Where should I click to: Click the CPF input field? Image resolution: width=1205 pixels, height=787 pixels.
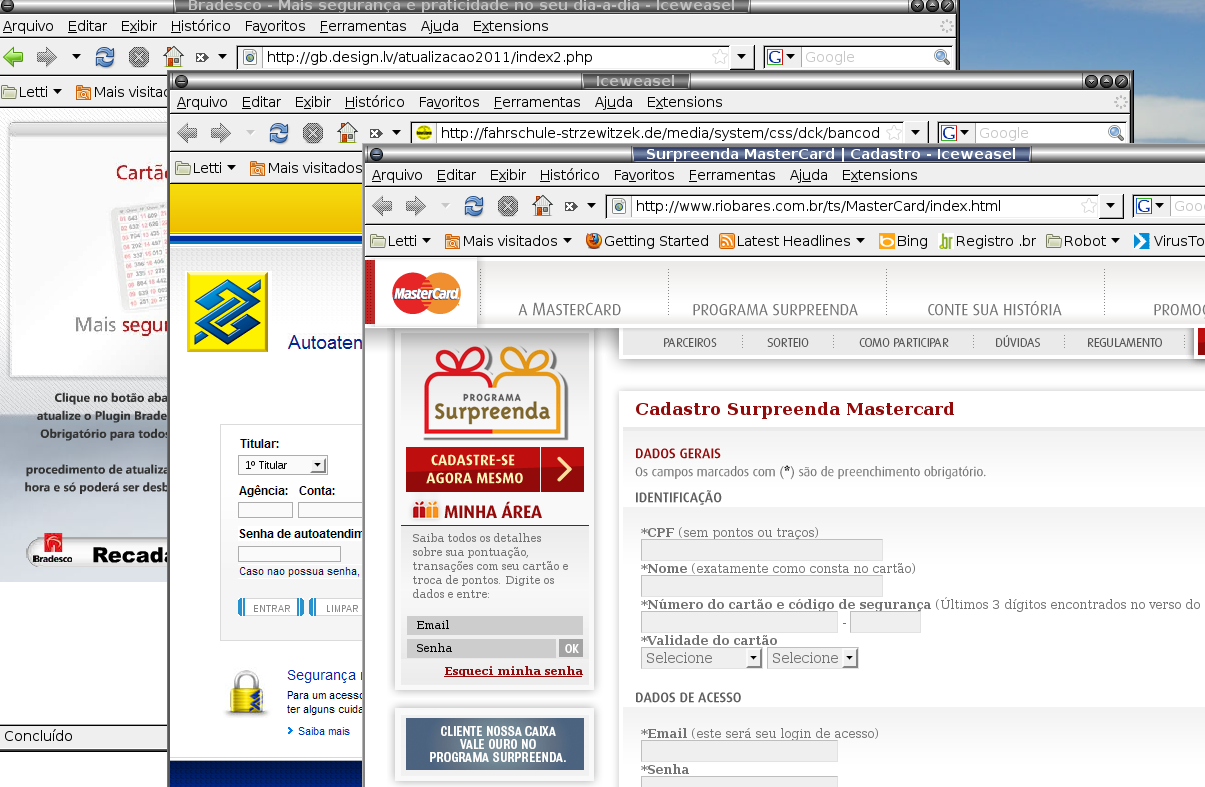(x=762, y=550)
